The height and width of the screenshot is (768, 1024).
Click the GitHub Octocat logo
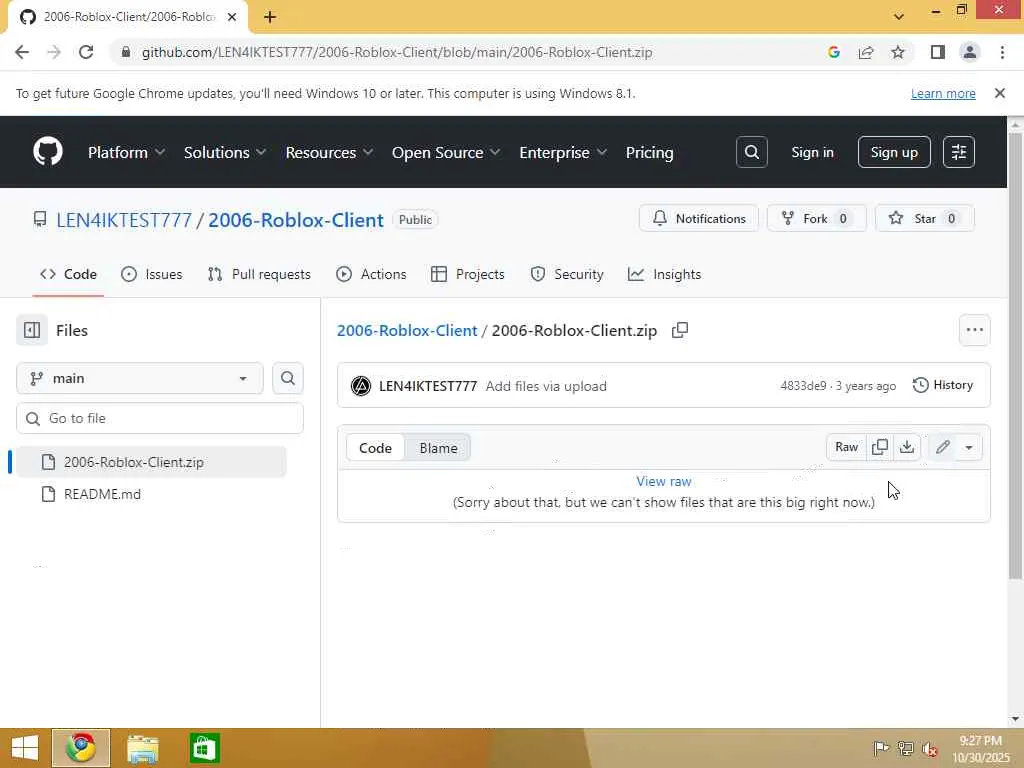pyautogui.click(x=48, y=152)
